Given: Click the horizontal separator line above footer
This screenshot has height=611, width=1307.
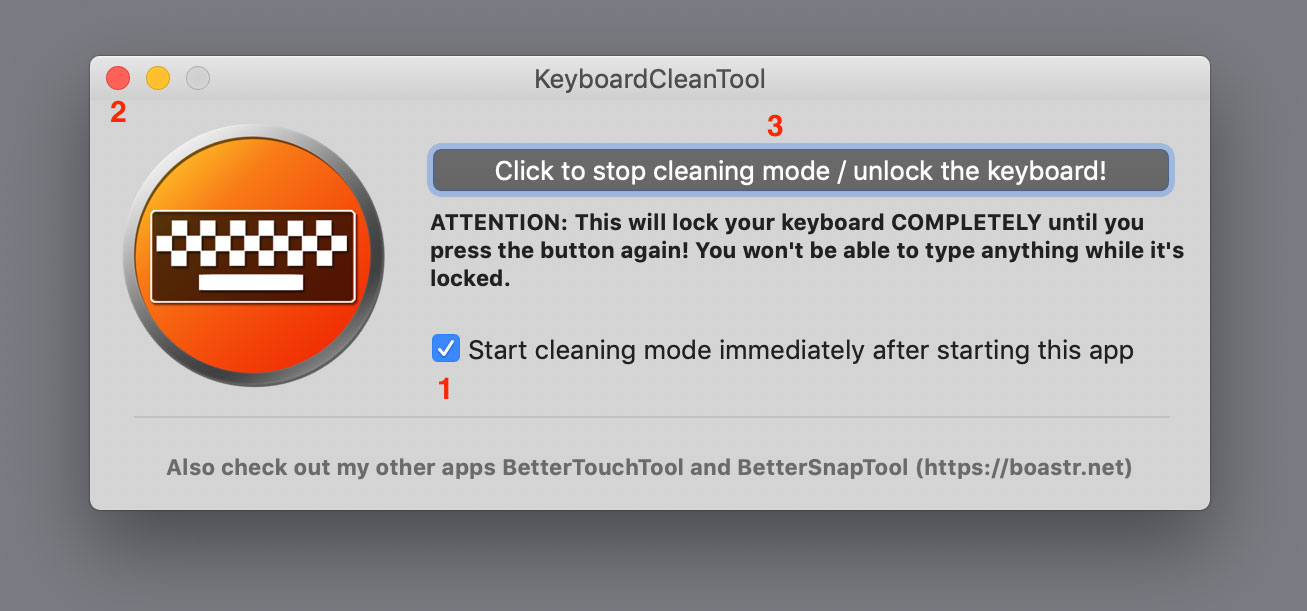Looking at the screenshot, I should click(651, 417).
